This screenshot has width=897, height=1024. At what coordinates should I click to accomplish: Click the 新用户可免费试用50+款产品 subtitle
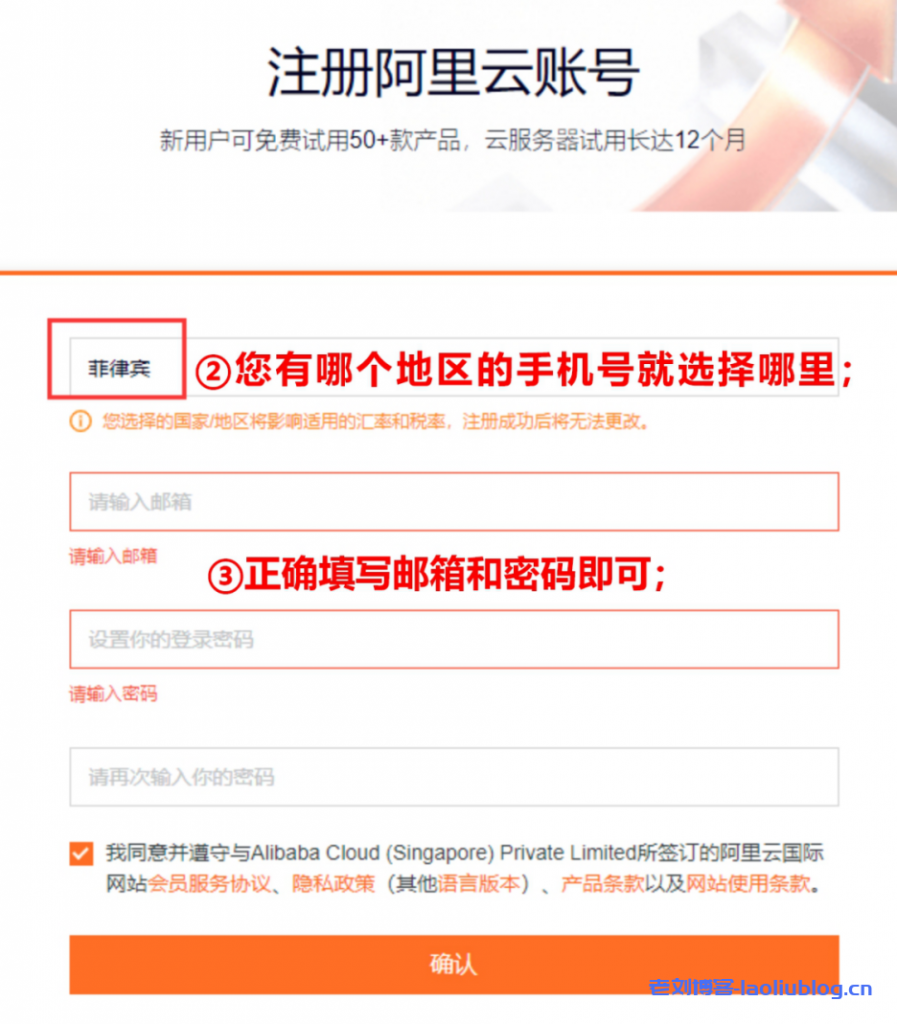(x=311, y=140)
